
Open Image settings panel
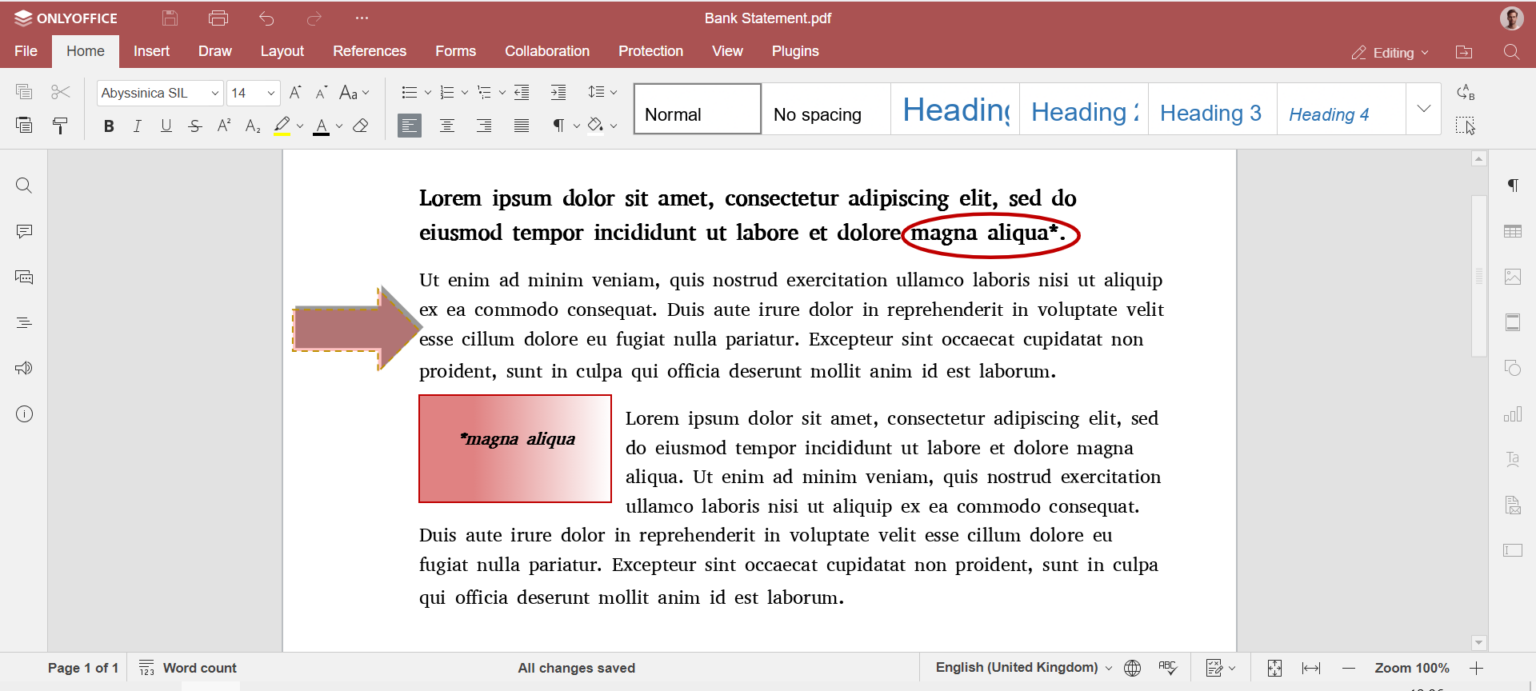[1512, 277]
